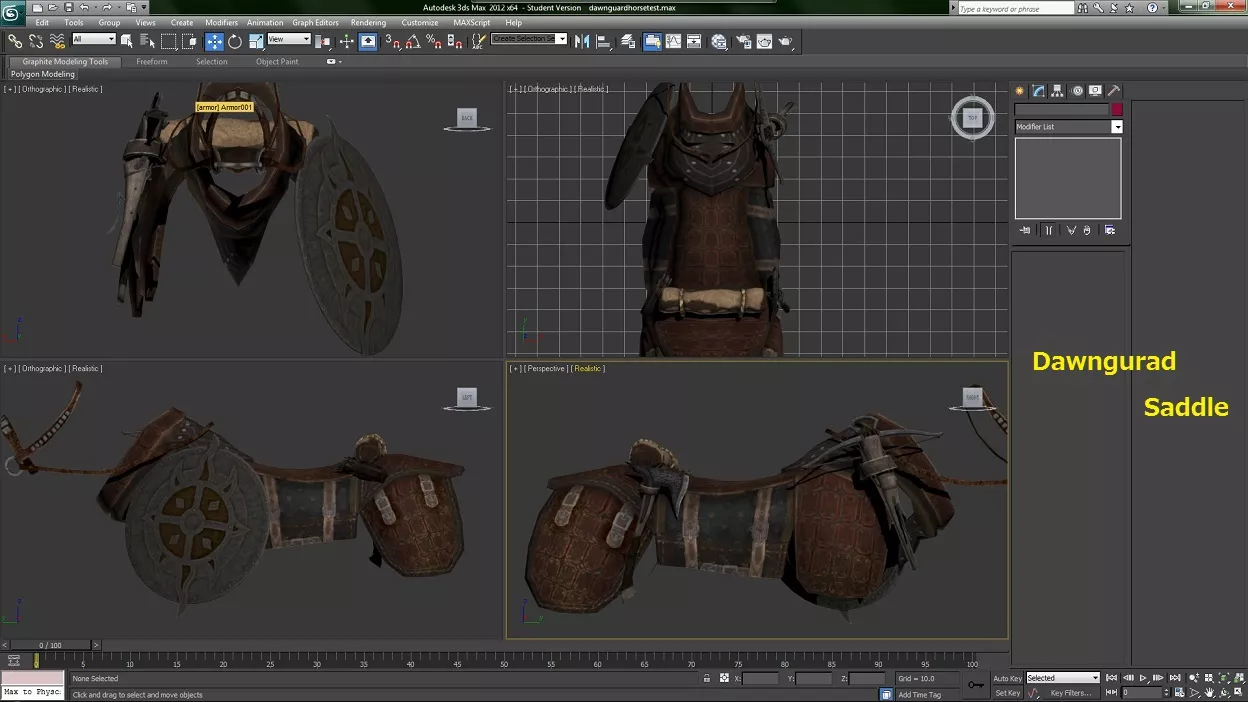The height and width of the screenshot is (702, 1248).
Task: Click the Polygon Modeling panel label
Action: pos(43,74)
